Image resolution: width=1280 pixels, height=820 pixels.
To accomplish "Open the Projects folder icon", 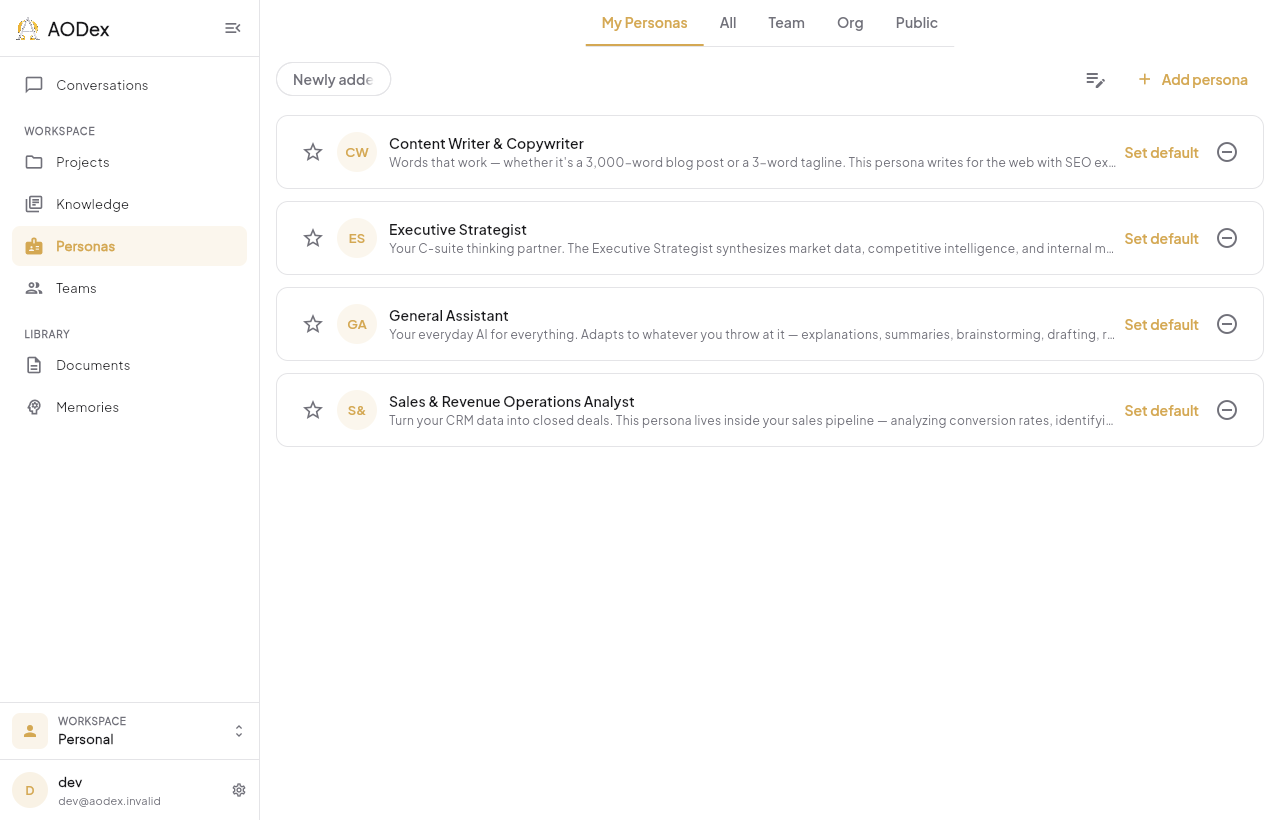I will 34,162.
